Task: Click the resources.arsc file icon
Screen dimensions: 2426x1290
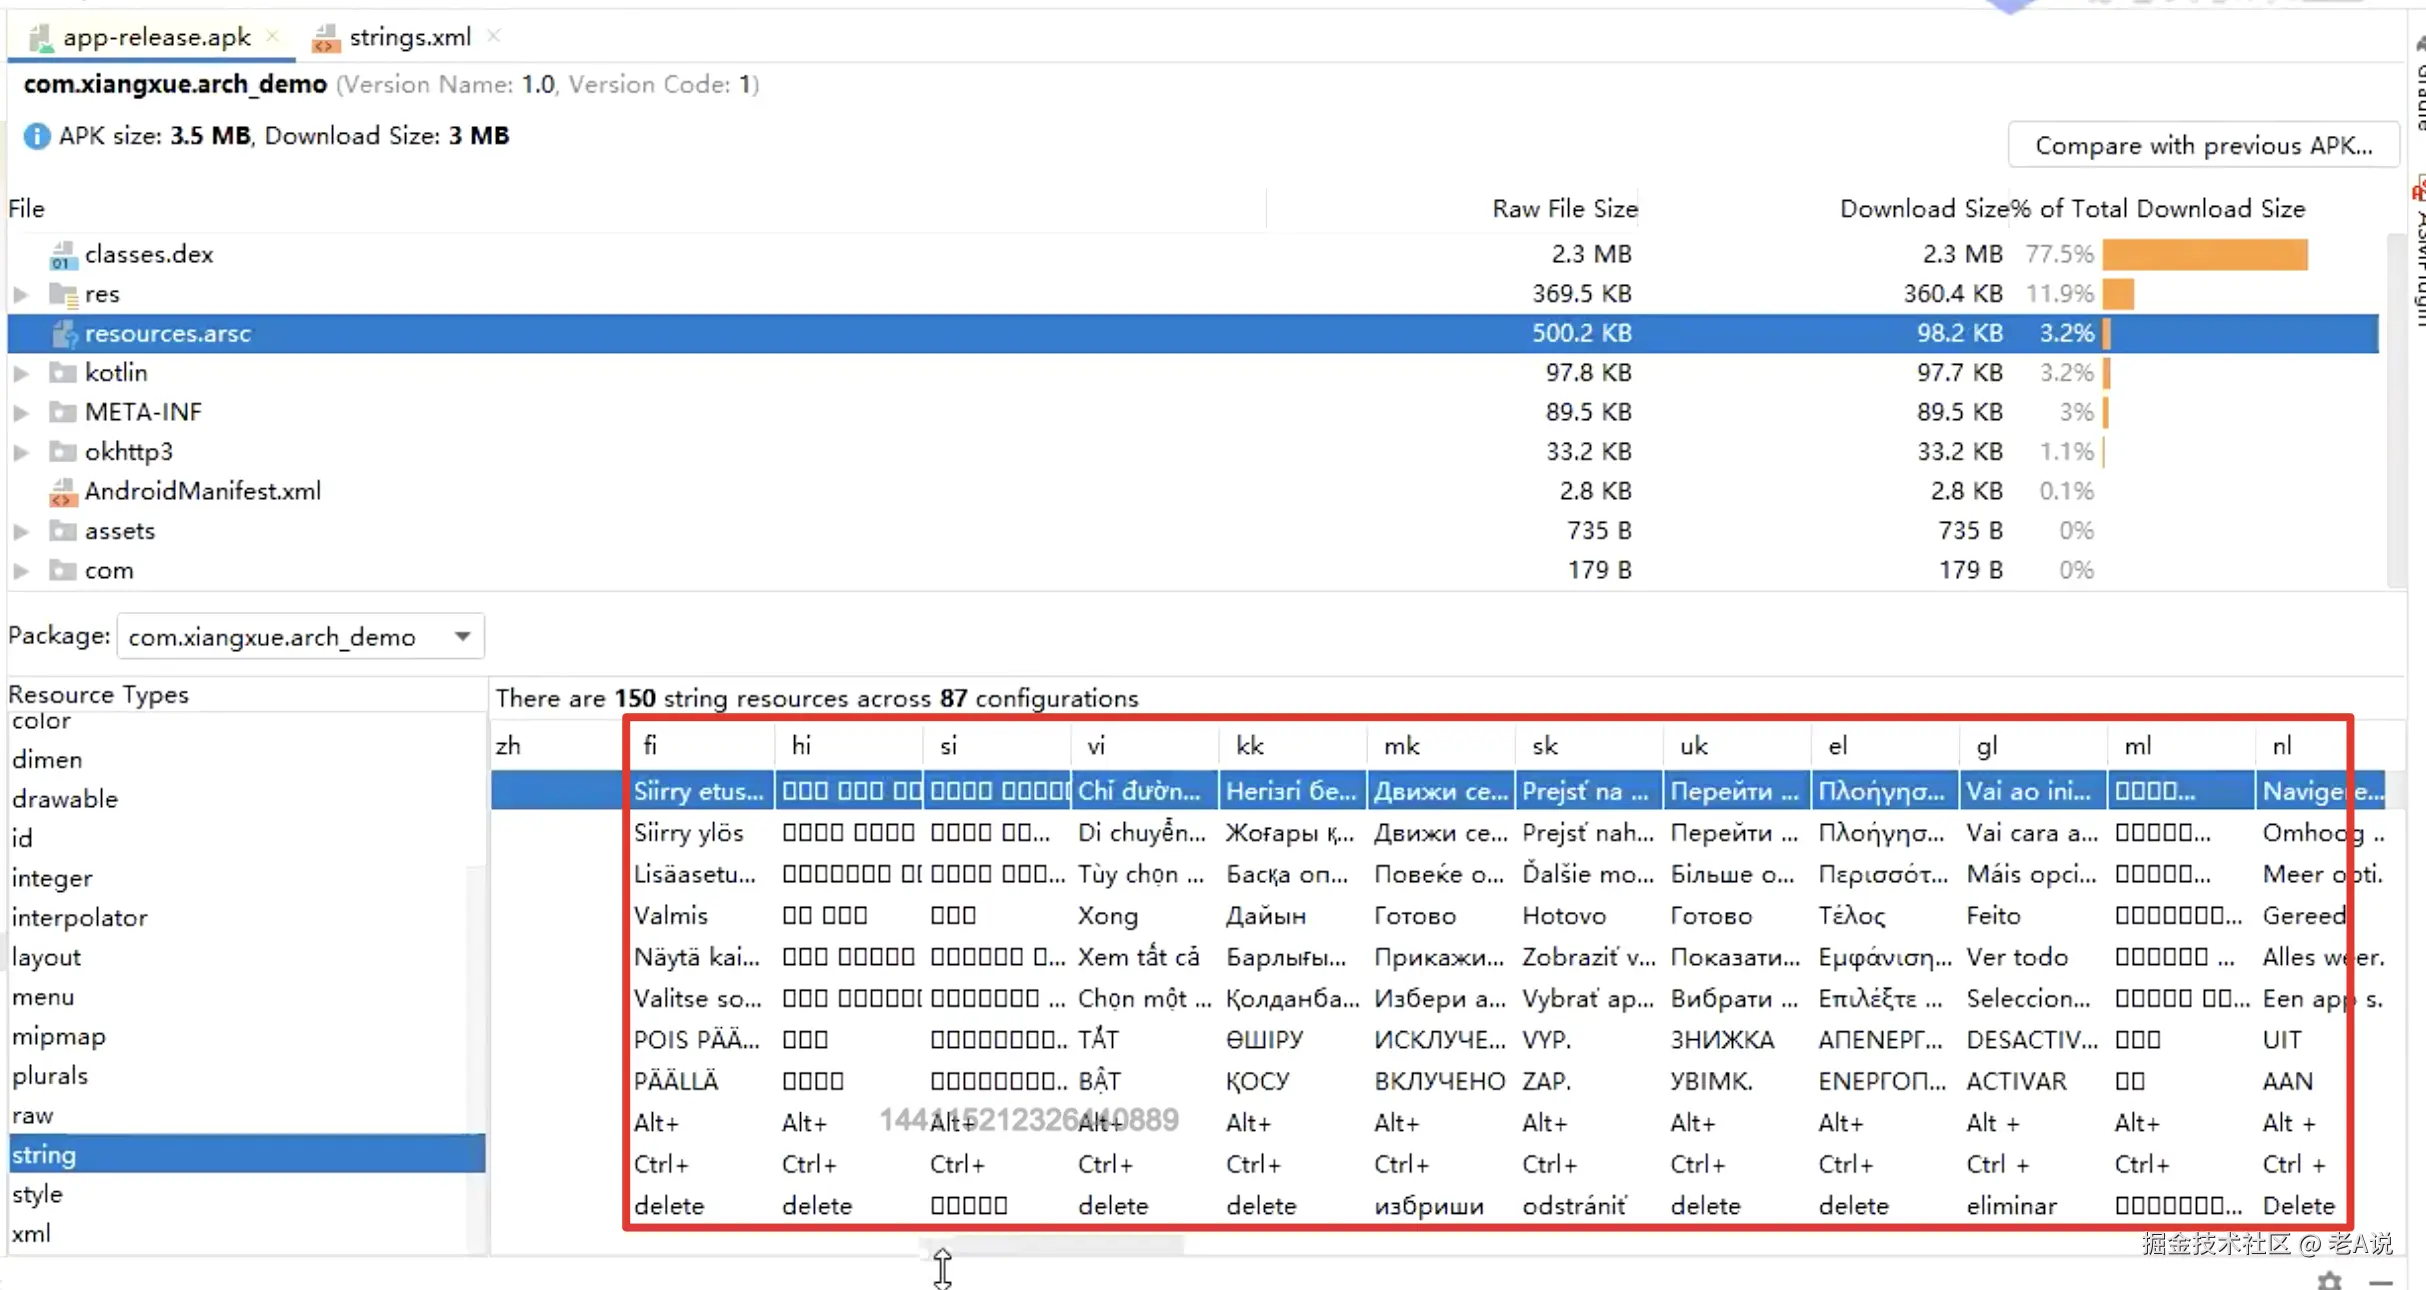Action: (x=64, y=334)
